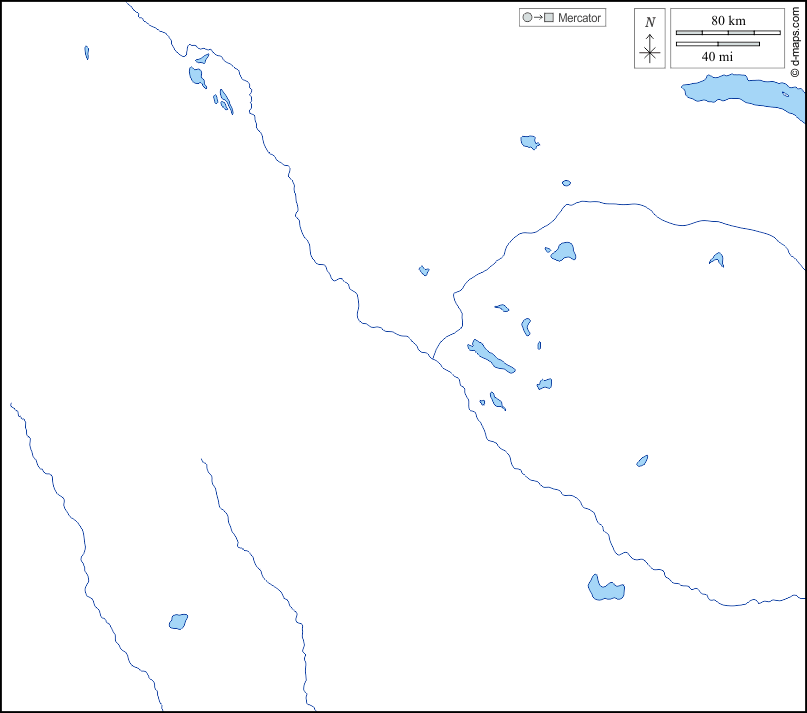Click the small lake left of the tributary river
The image size is (807, 713).
424,270
